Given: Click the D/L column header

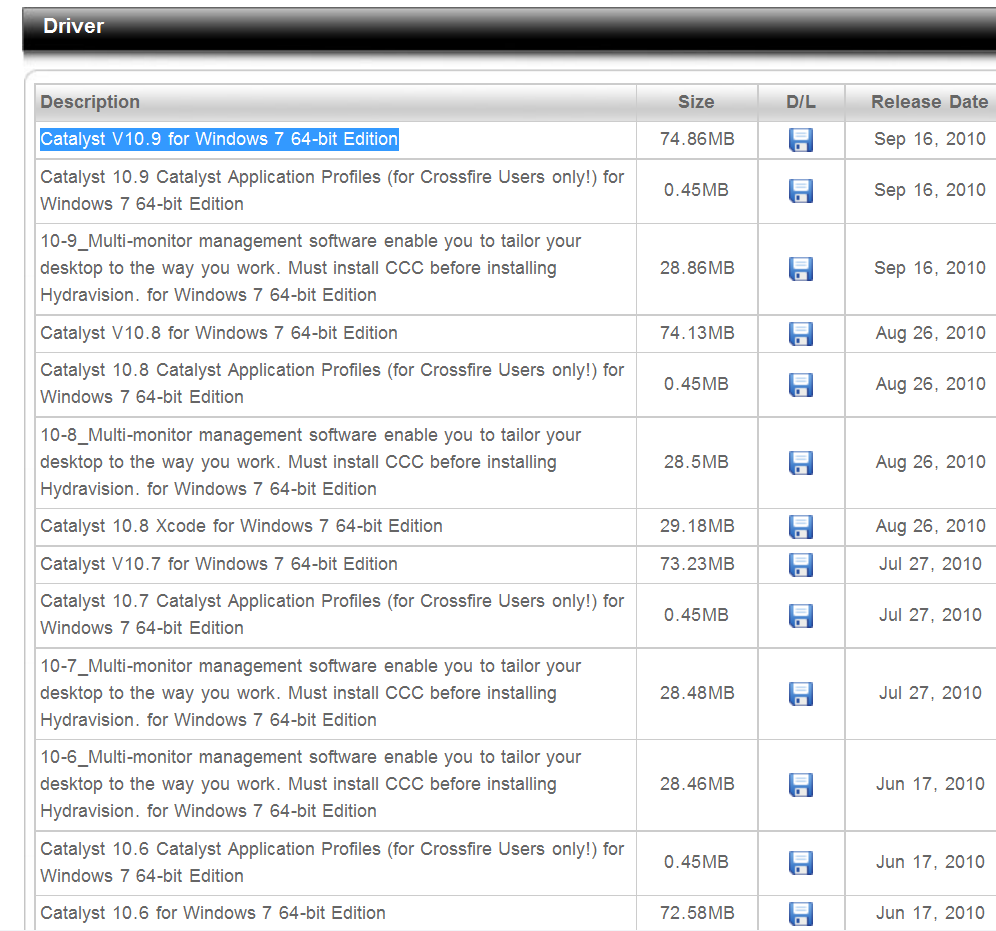Looking at the screenshot, I should pyautogui.click(x=800, y=102).
